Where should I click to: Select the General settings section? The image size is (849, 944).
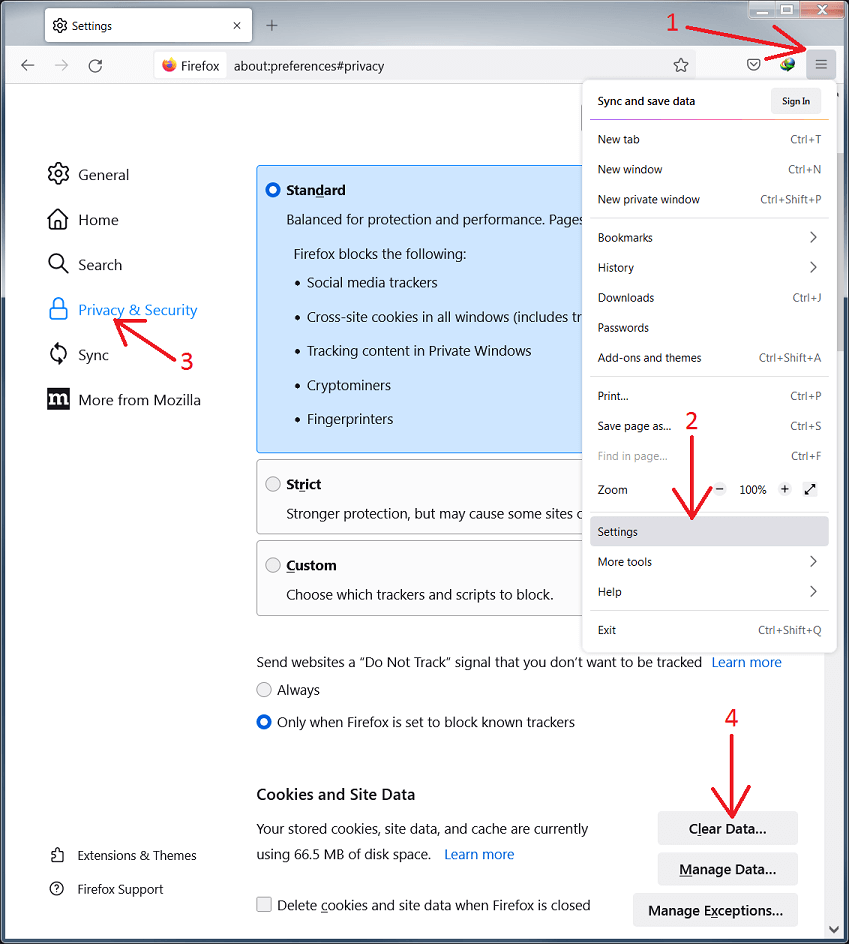104,174
